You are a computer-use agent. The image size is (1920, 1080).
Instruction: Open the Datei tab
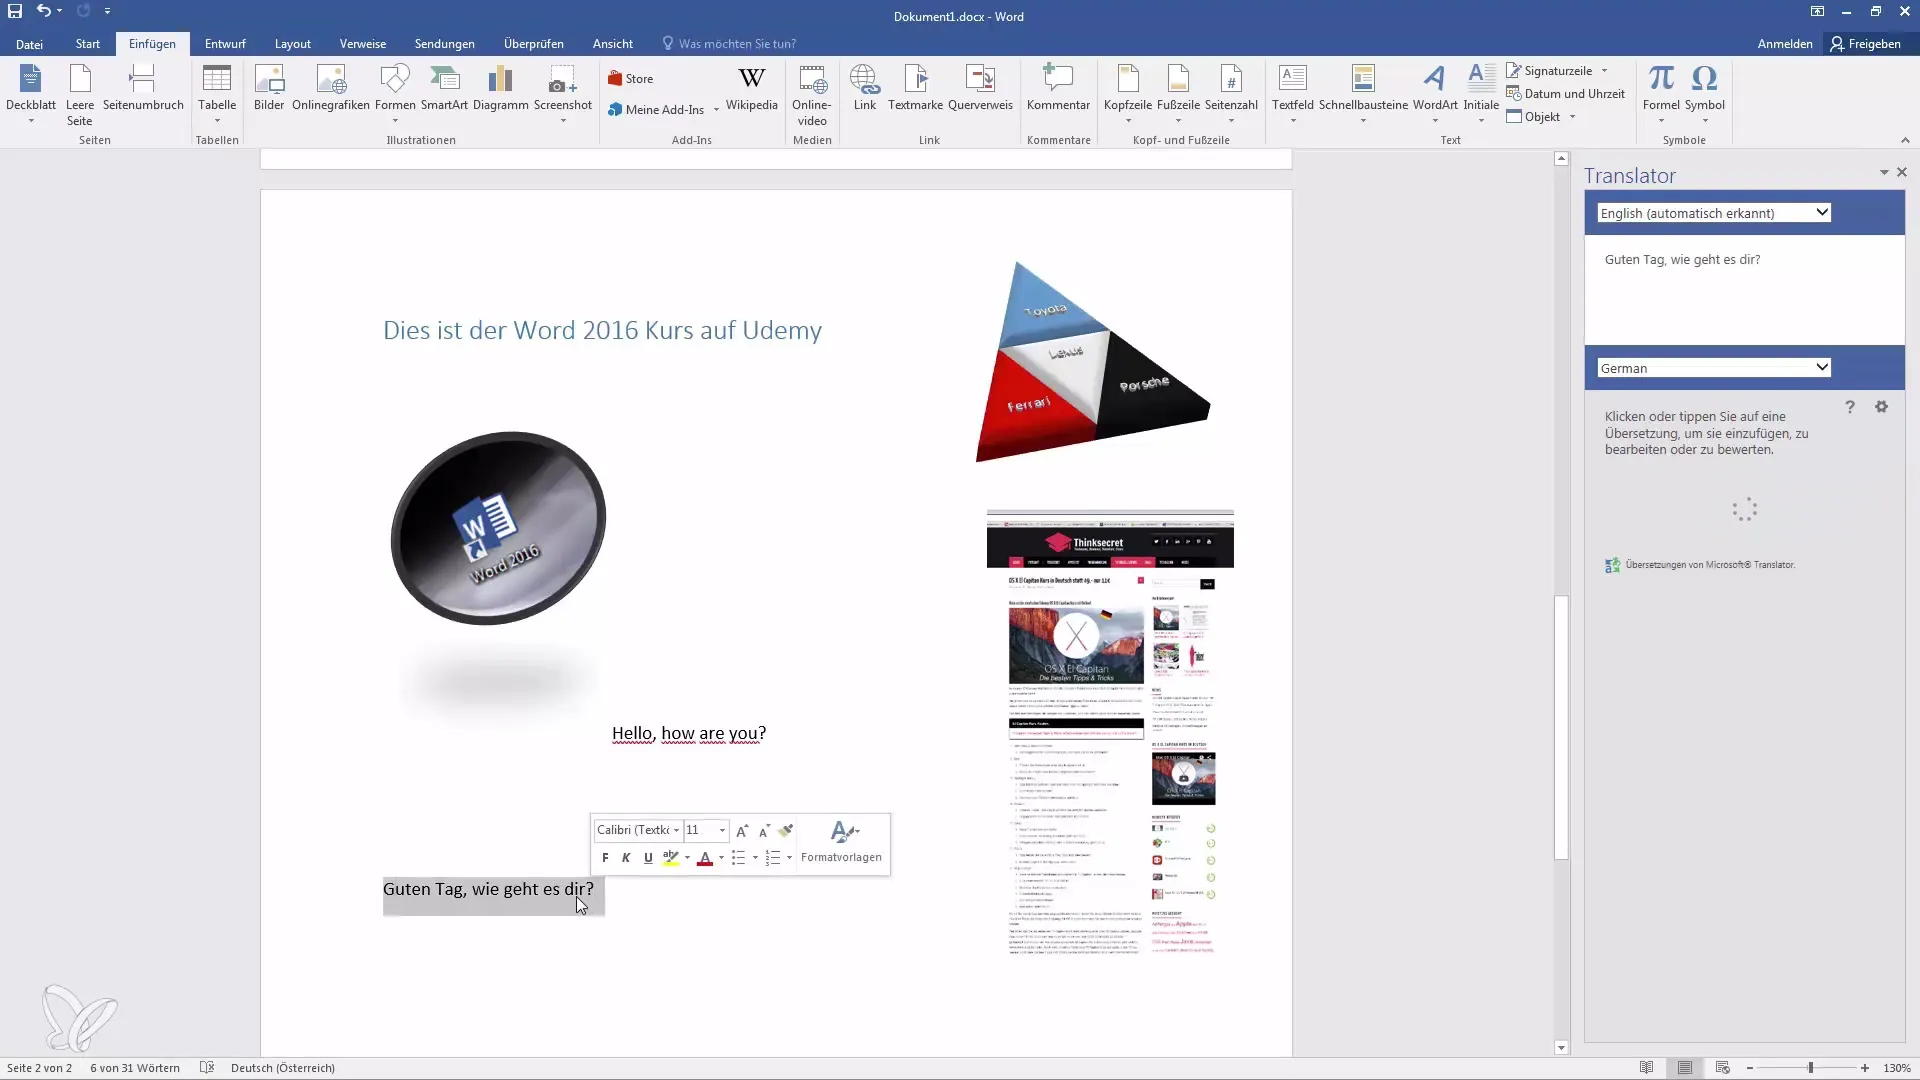pyautogui.click(x=29, y=44)
